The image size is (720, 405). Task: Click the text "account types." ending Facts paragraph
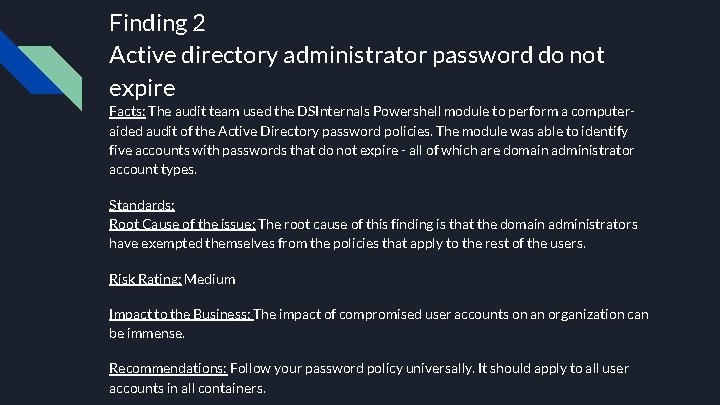153,169
